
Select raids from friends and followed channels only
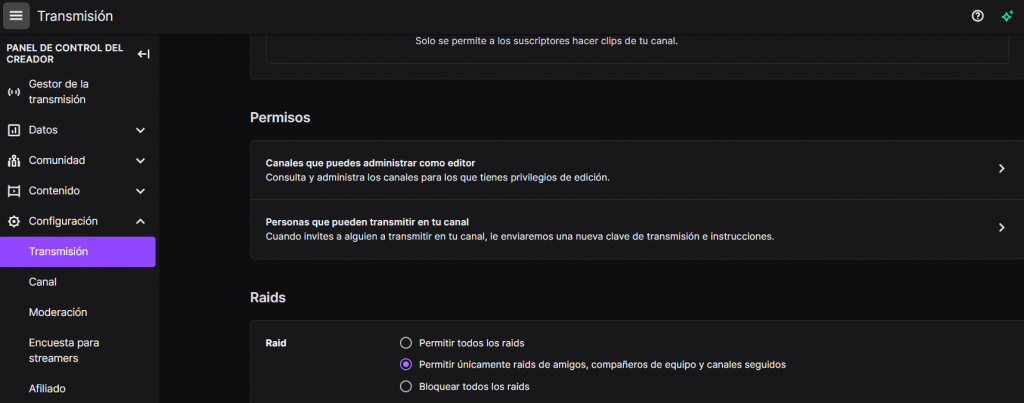[406, 365]
